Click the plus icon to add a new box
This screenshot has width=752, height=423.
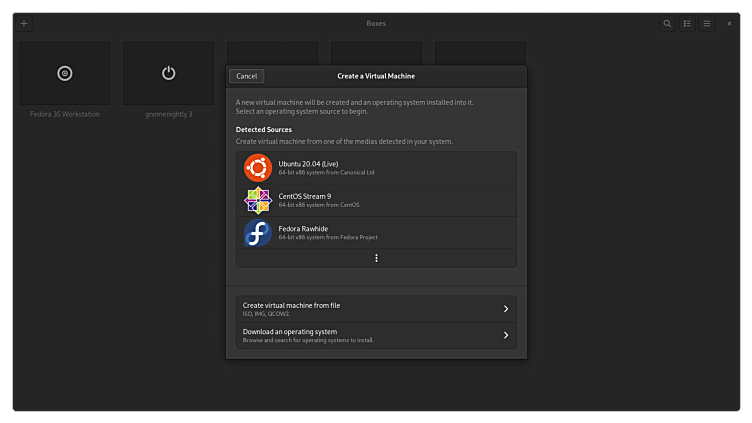point(24,23)
